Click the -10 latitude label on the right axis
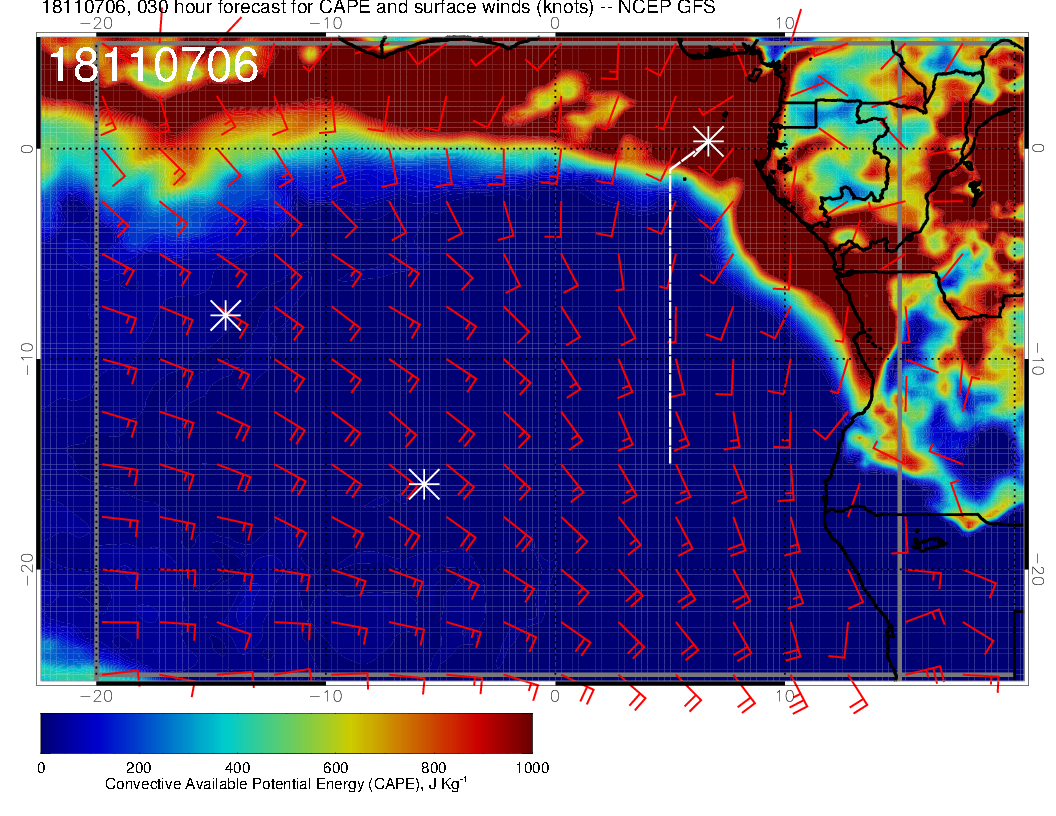 1038,359
